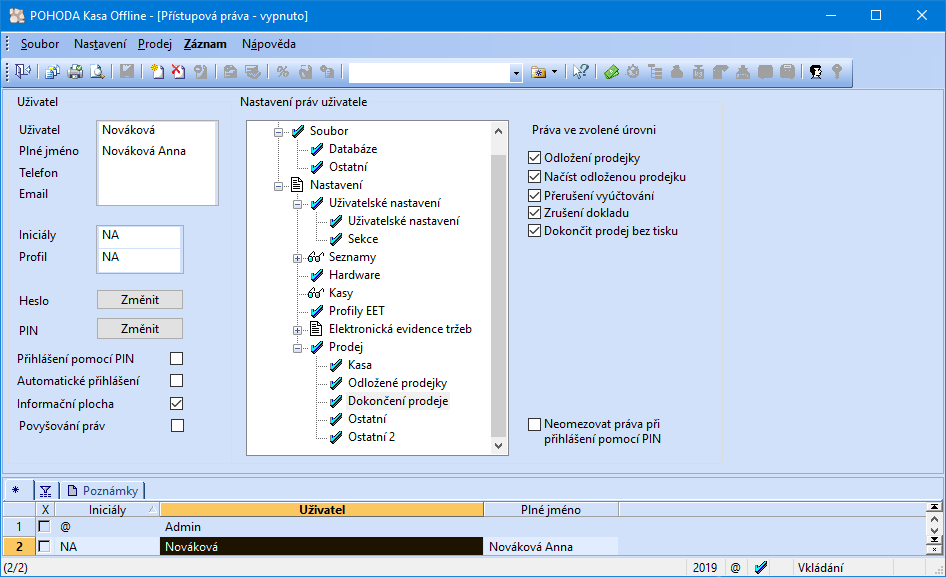Enable Přihlášení pomocí PIN checkbox
This screenshot has height=577, width=946.
[x=176, y=359]
